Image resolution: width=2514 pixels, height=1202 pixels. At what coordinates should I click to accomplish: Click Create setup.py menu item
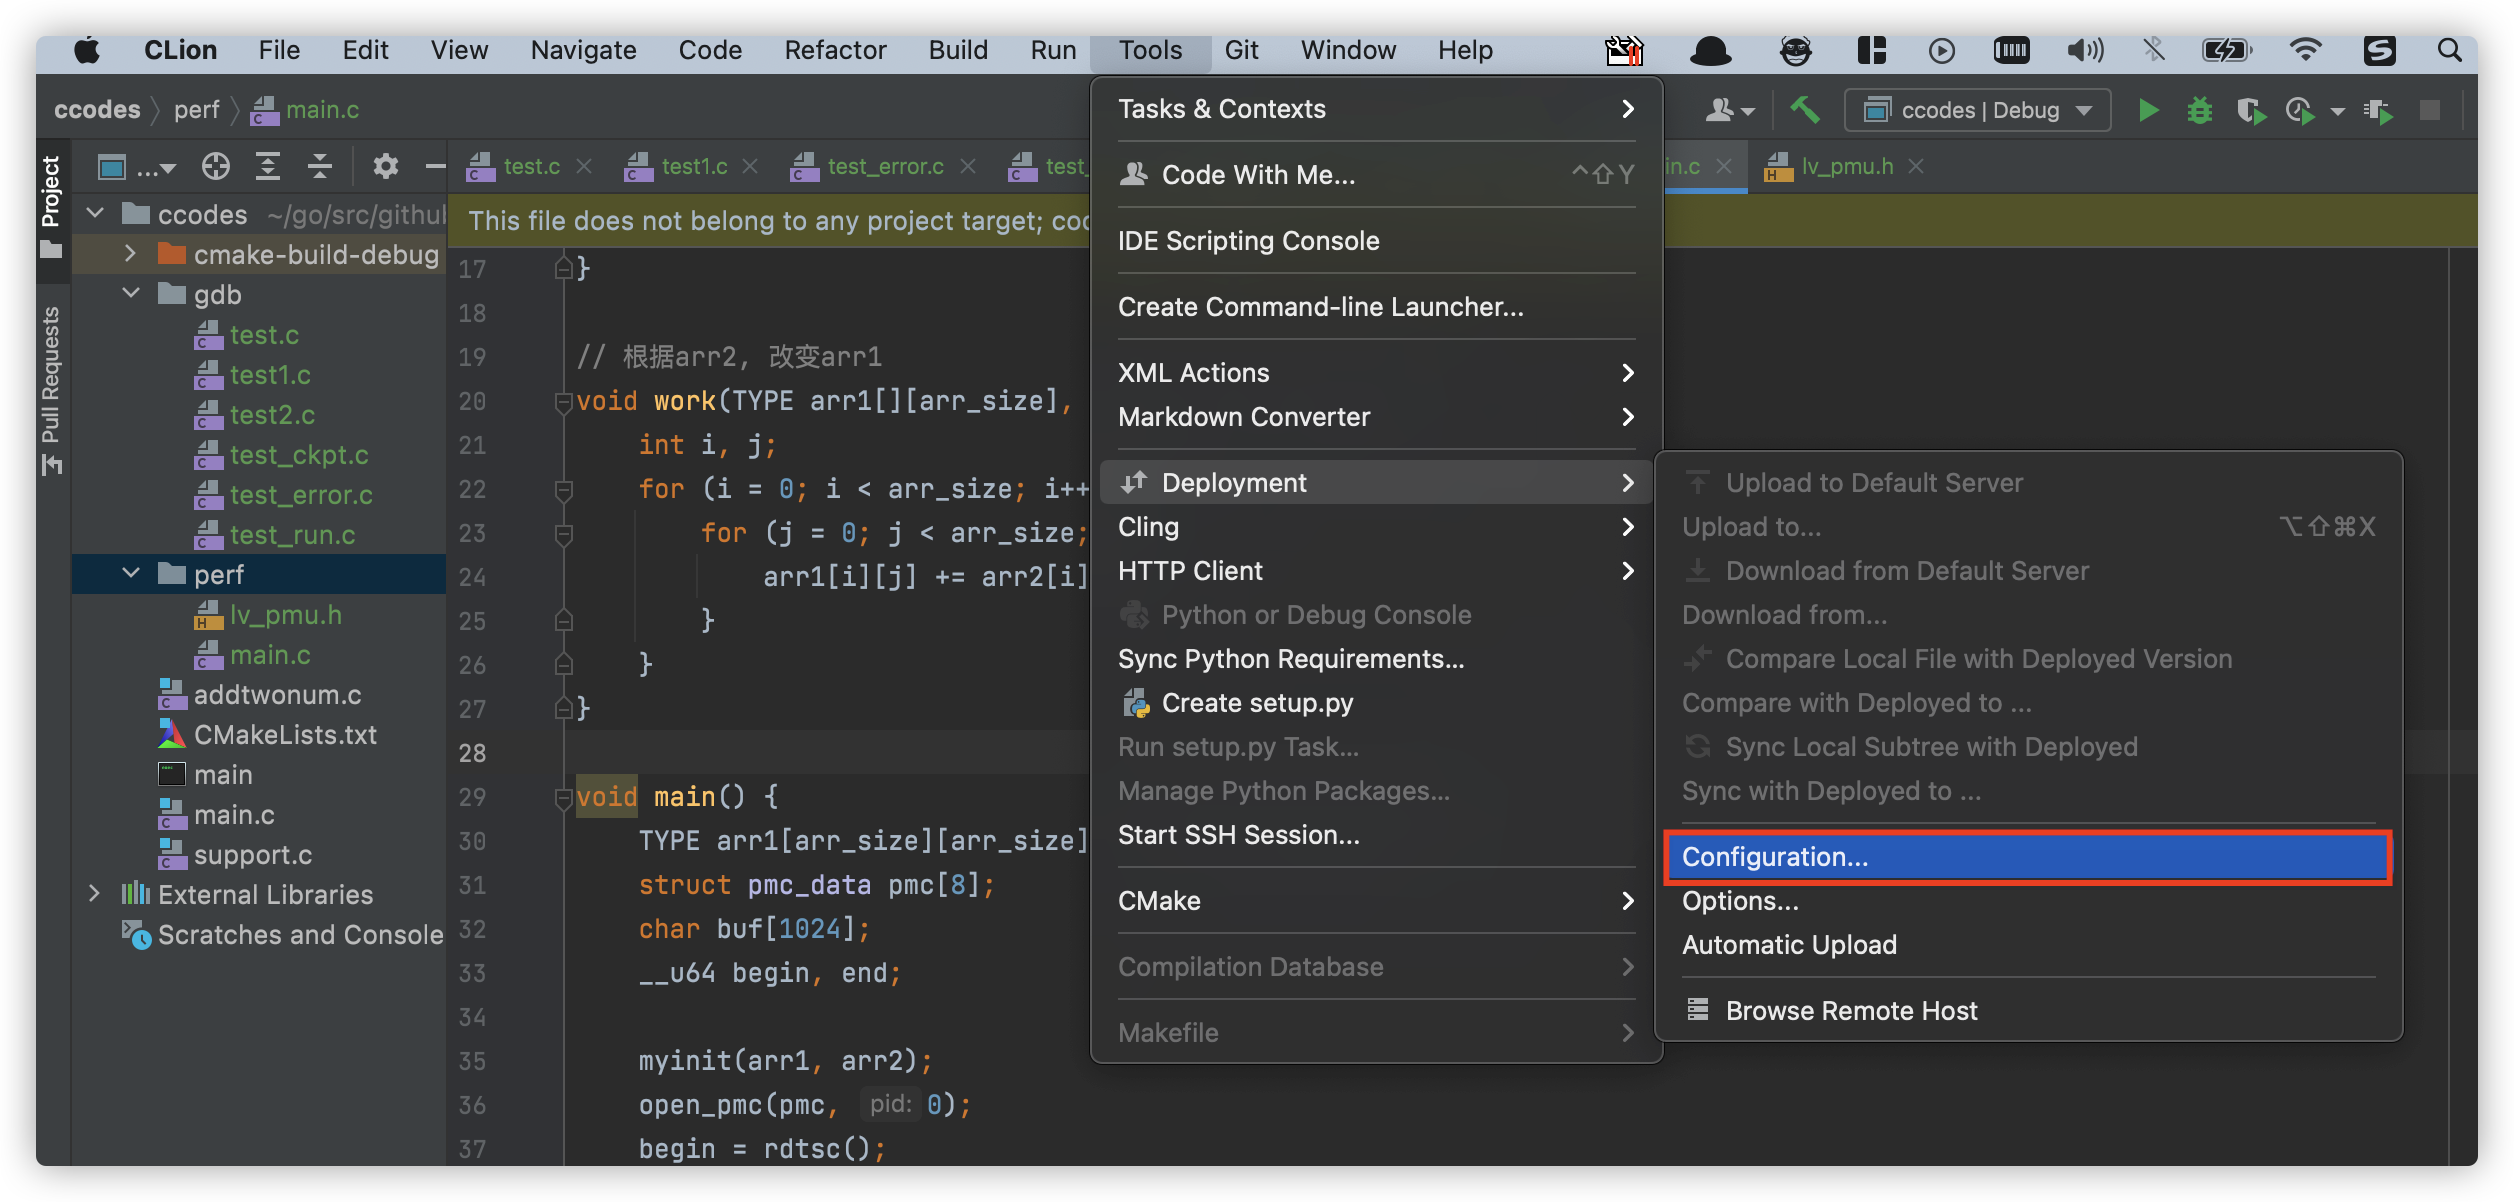[1376, 703]
